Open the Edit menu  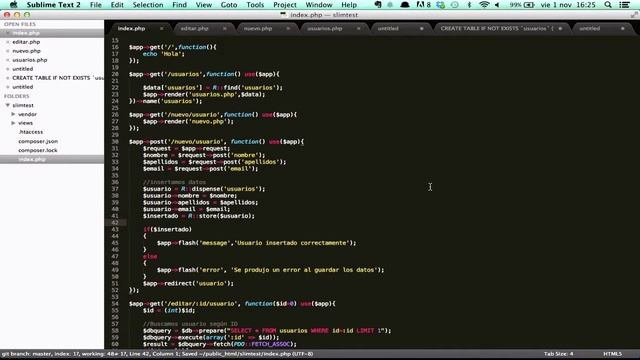[x=117, y=5]
